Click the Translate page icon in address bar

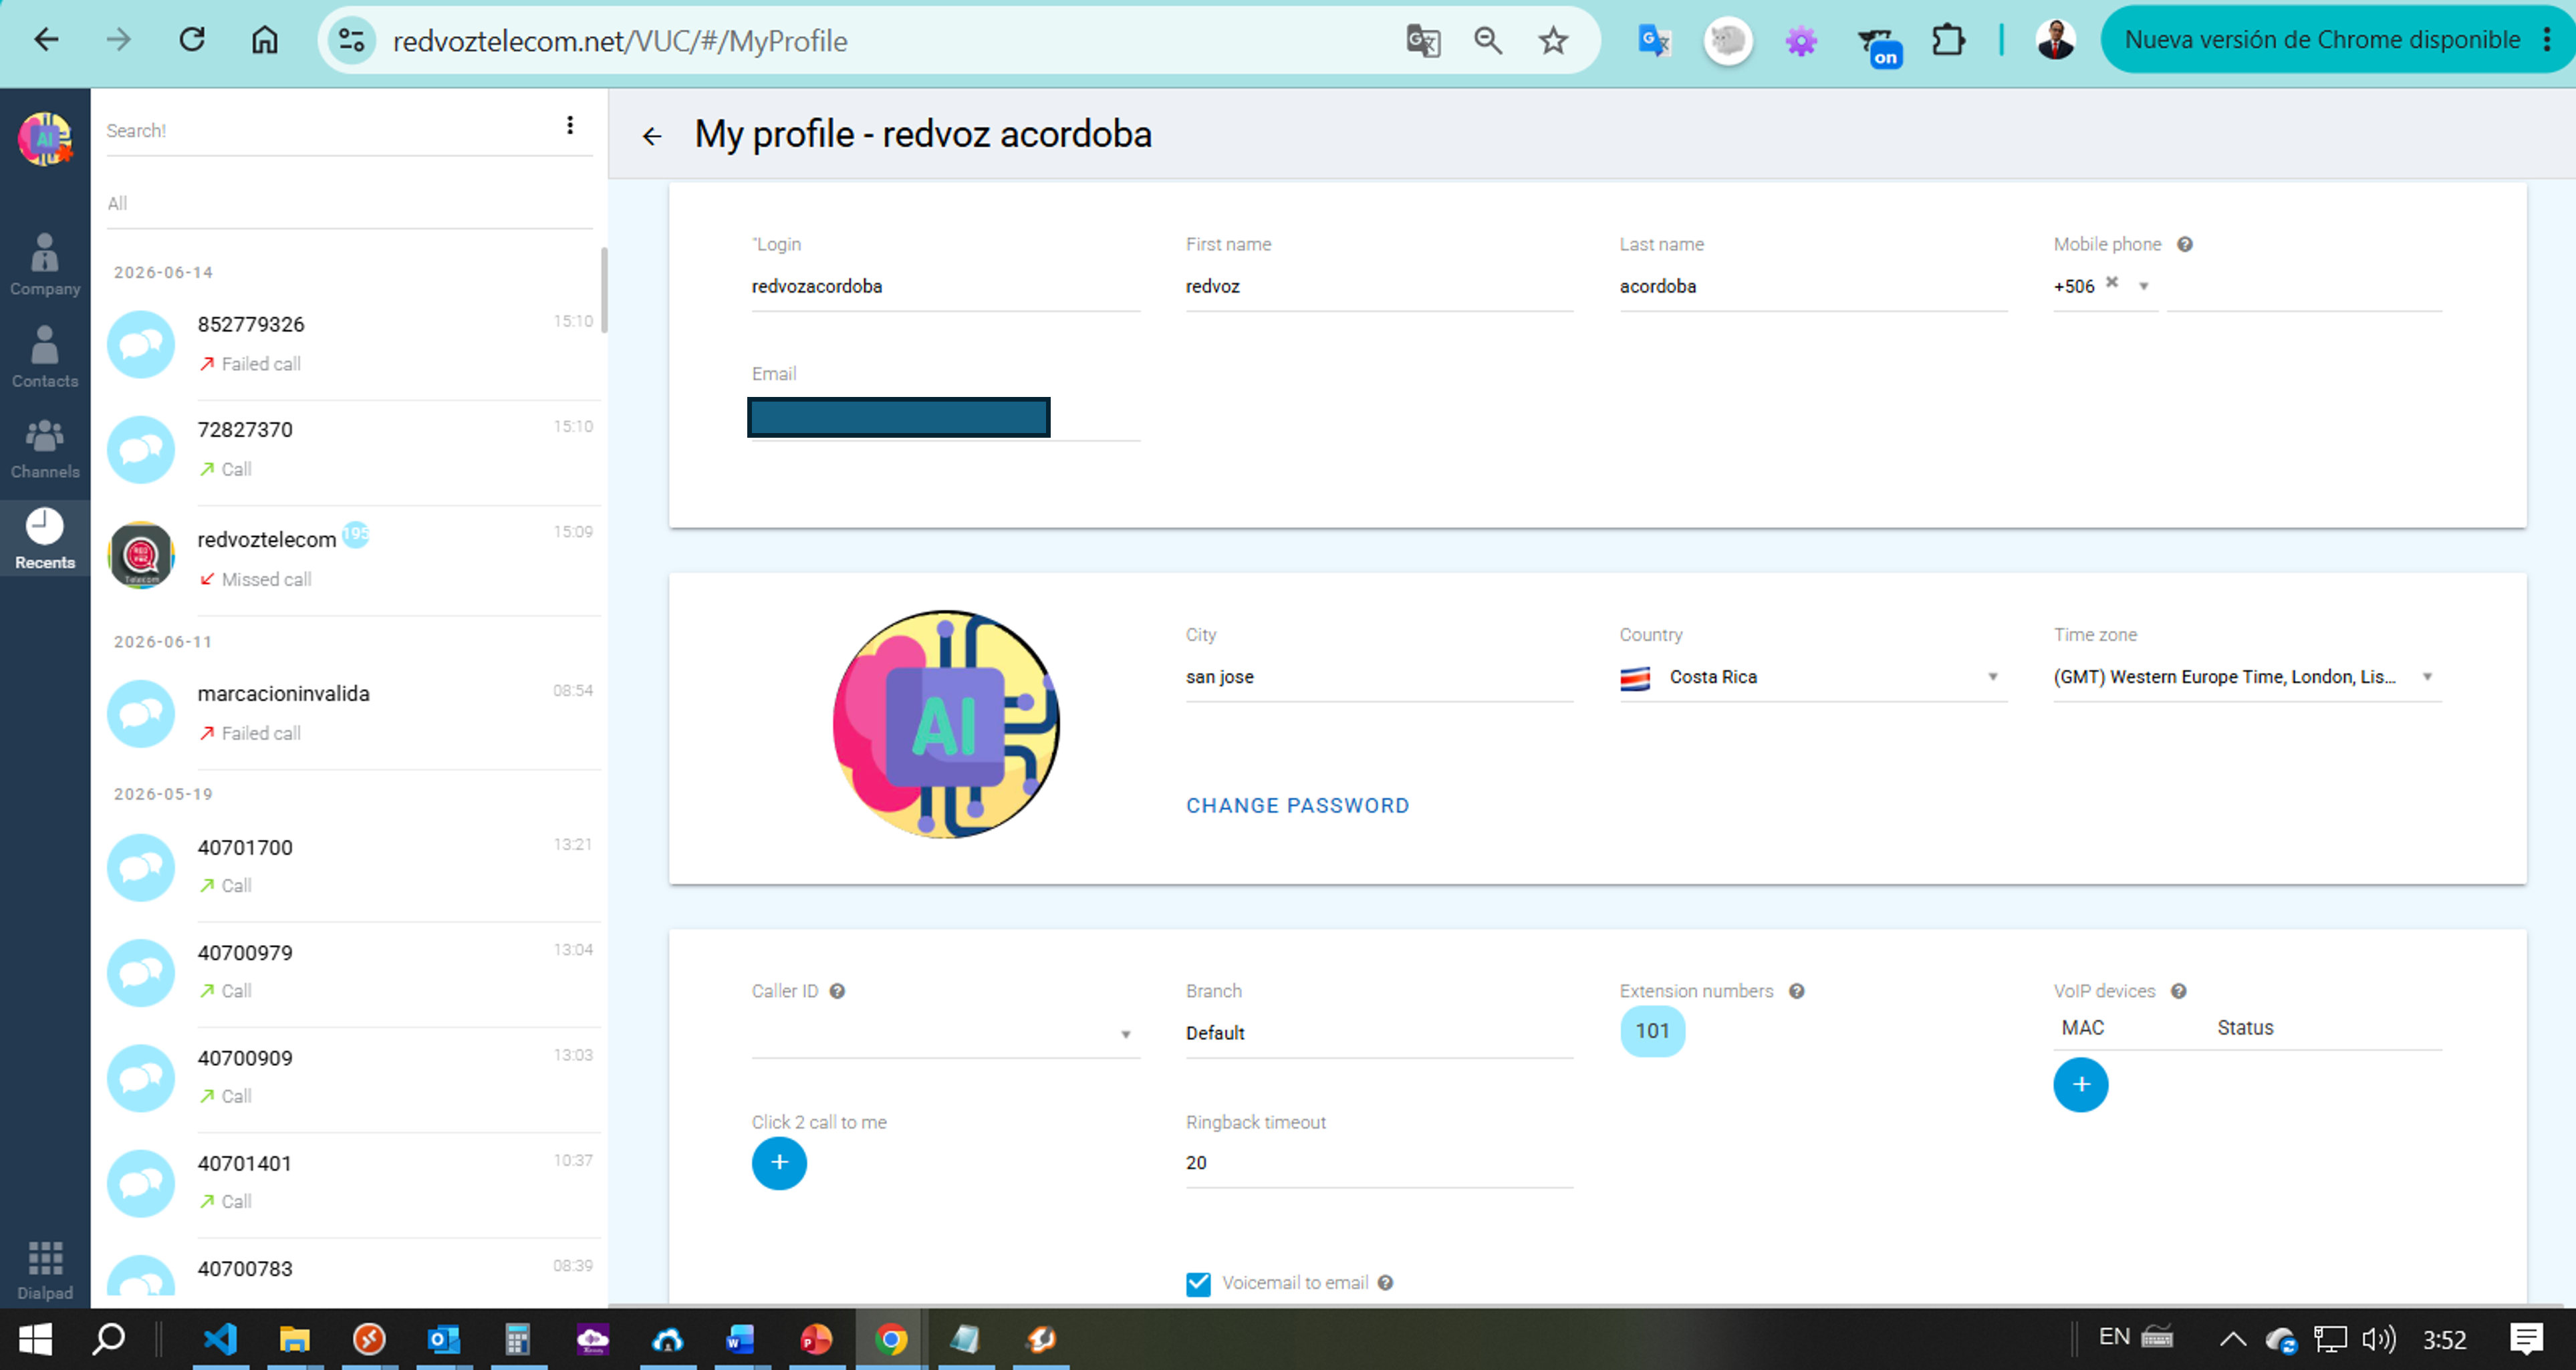point(1423,41)
